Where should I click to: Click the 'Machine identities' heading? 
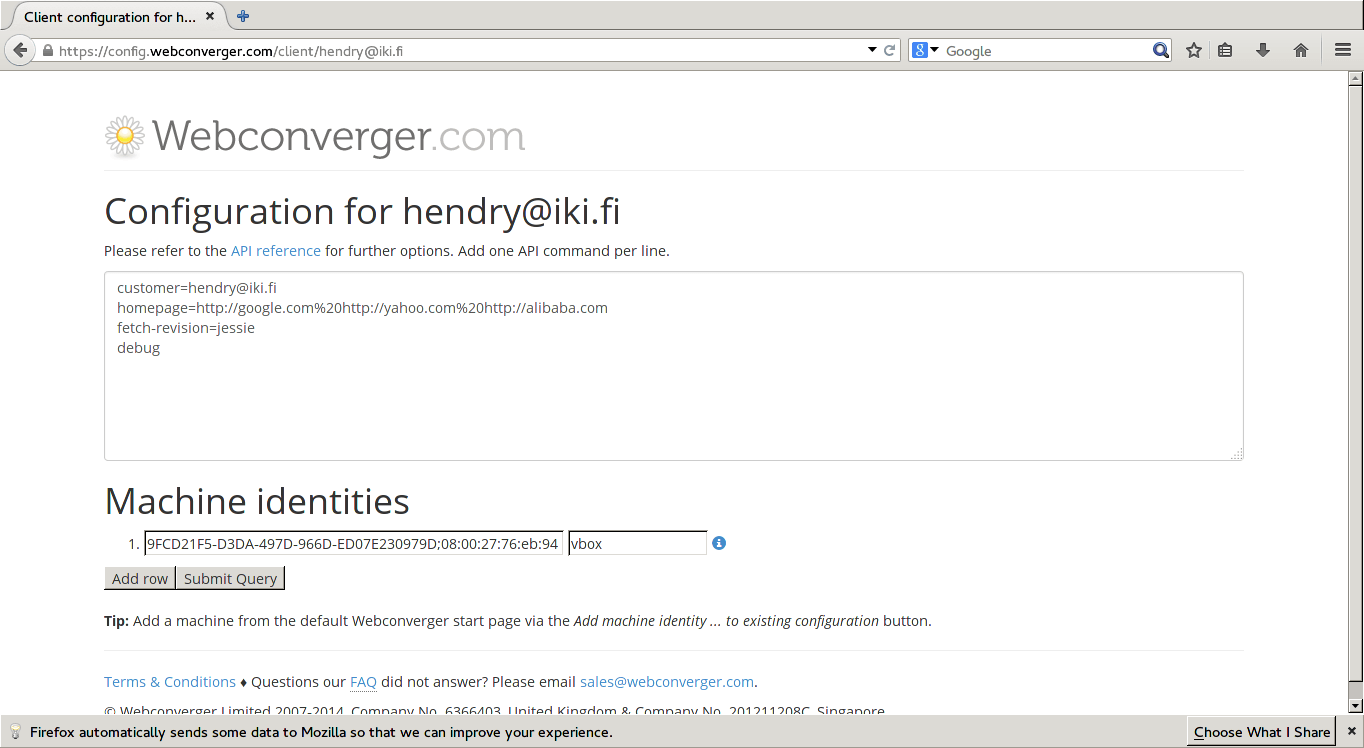click(257, 501)
